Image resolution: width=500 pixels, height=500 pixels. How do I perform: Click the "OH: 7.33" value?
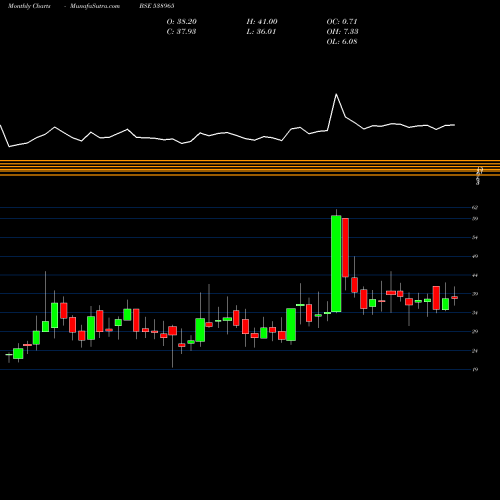(342, 32)
